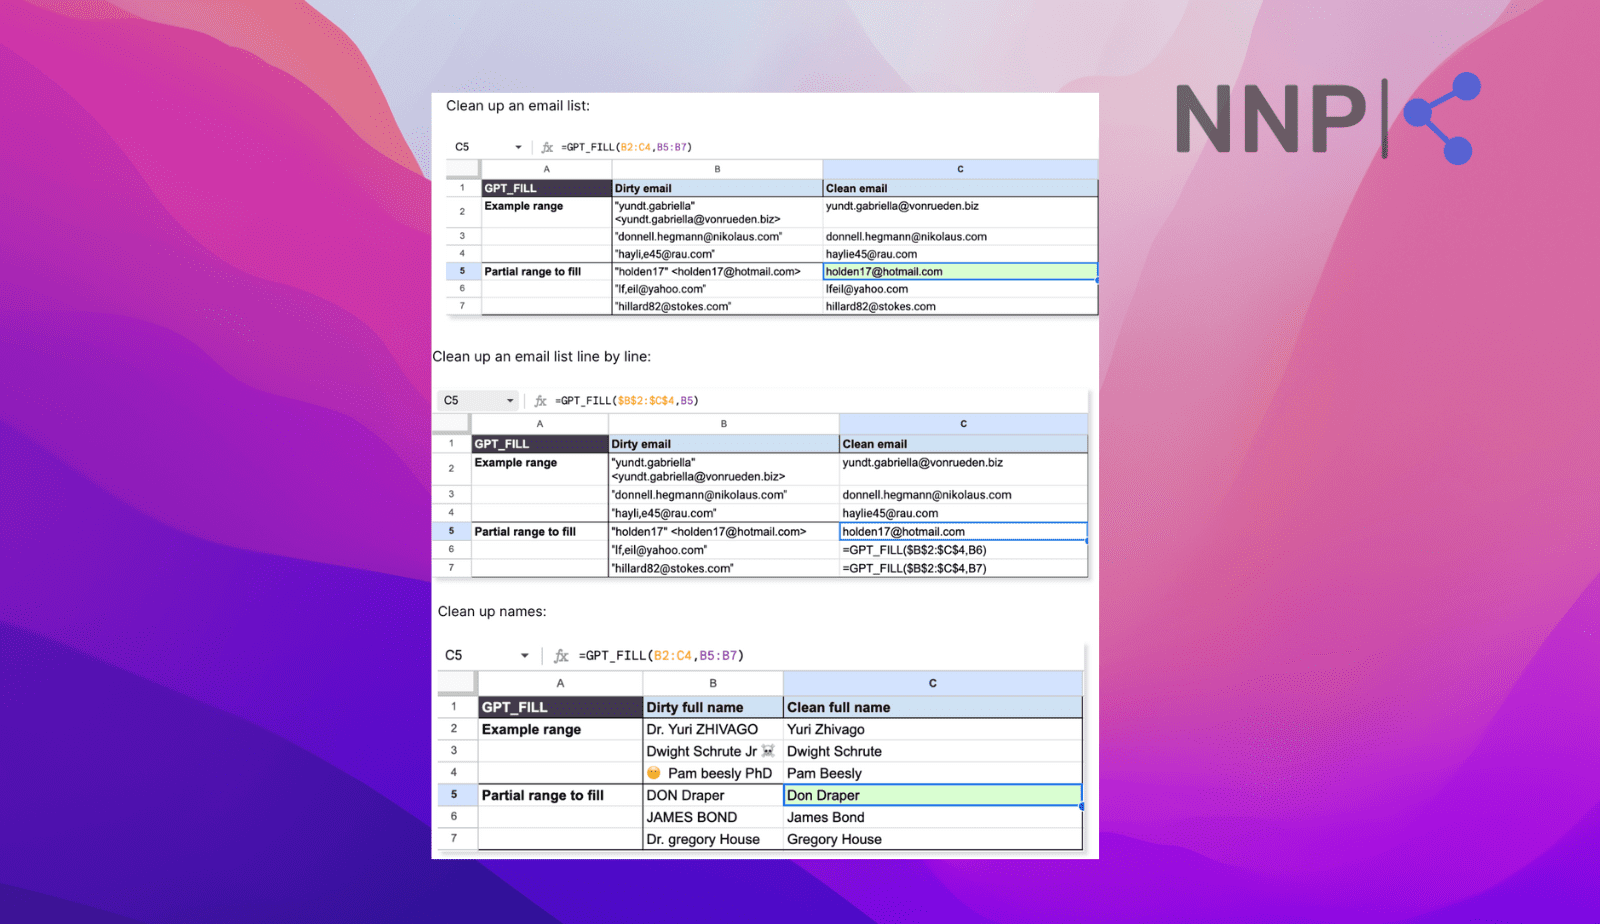Select the Dirty full name header cell

(713, 707)
